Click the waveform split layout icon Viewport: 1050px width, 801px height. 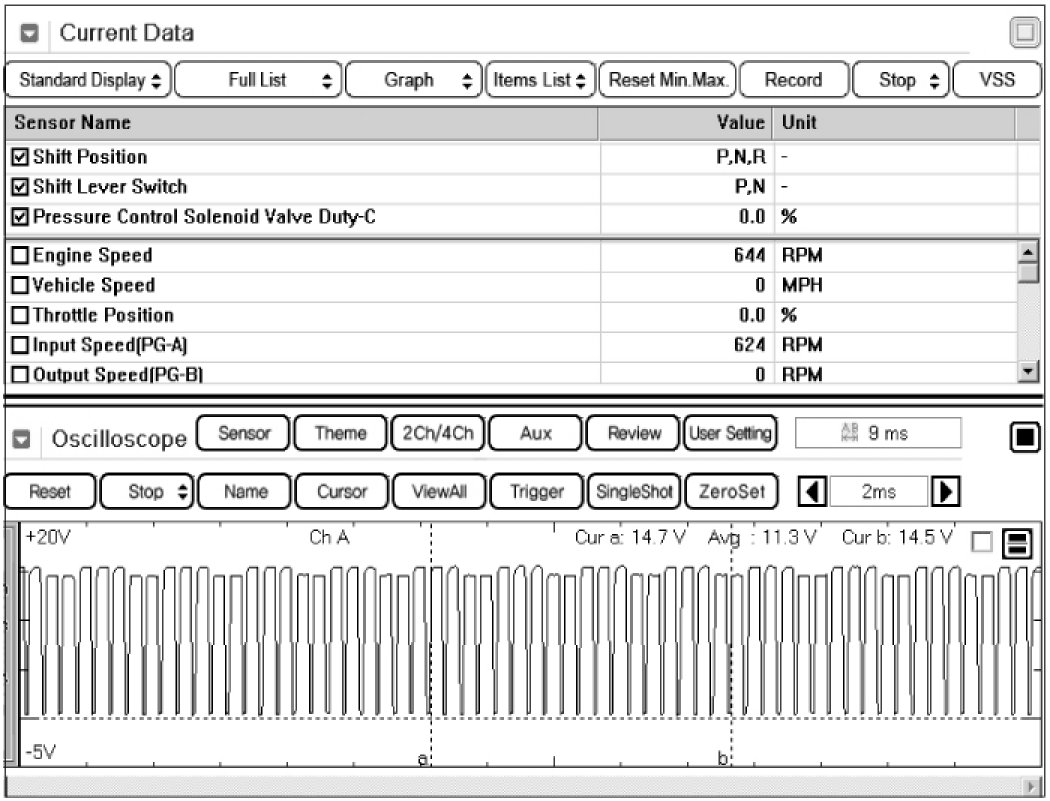(1020, 543)
